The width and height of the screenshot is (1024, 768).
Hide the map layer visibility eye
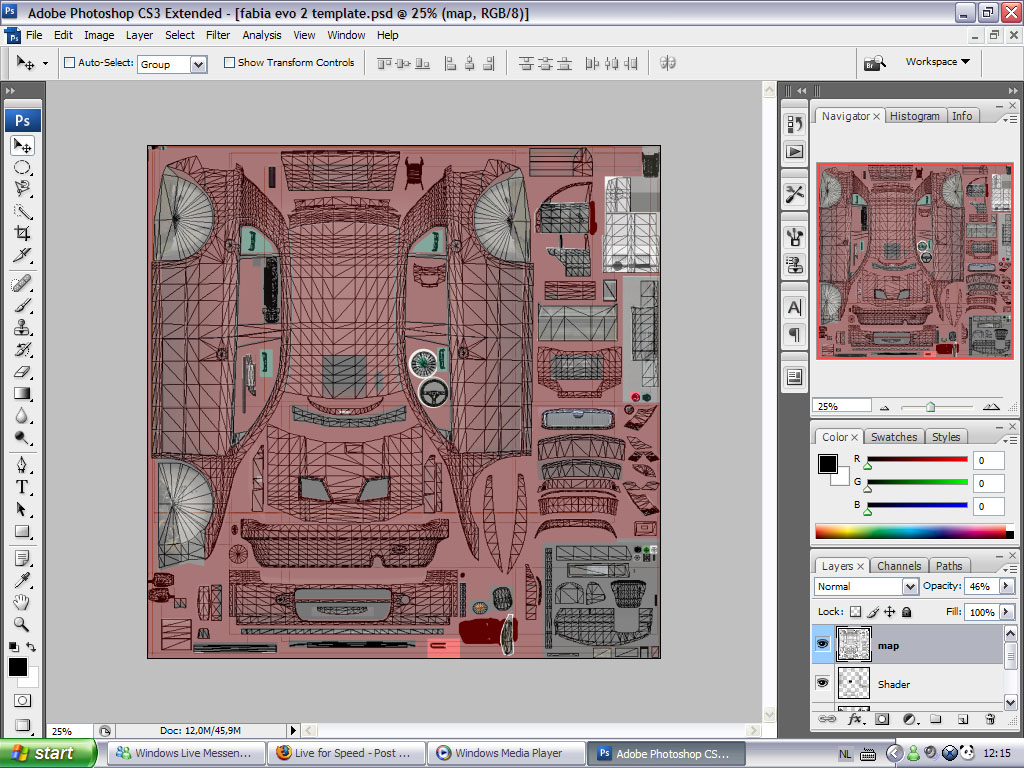tap(823, 645)
